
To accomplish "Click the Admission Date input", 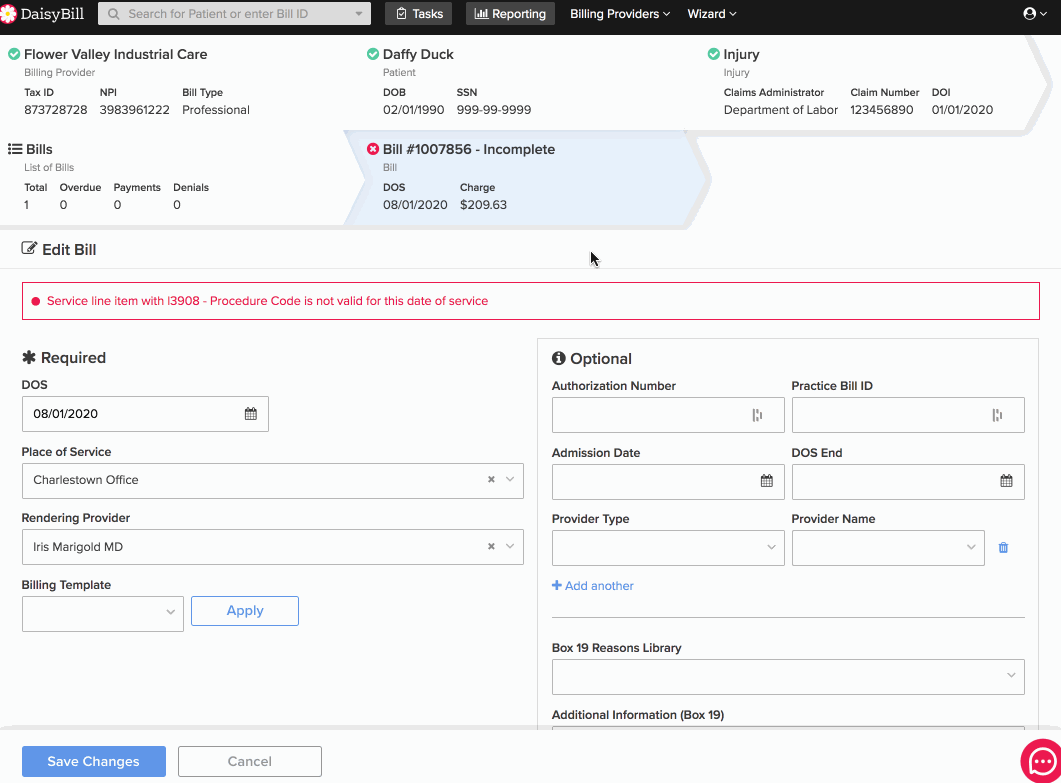I will [668, 481].
